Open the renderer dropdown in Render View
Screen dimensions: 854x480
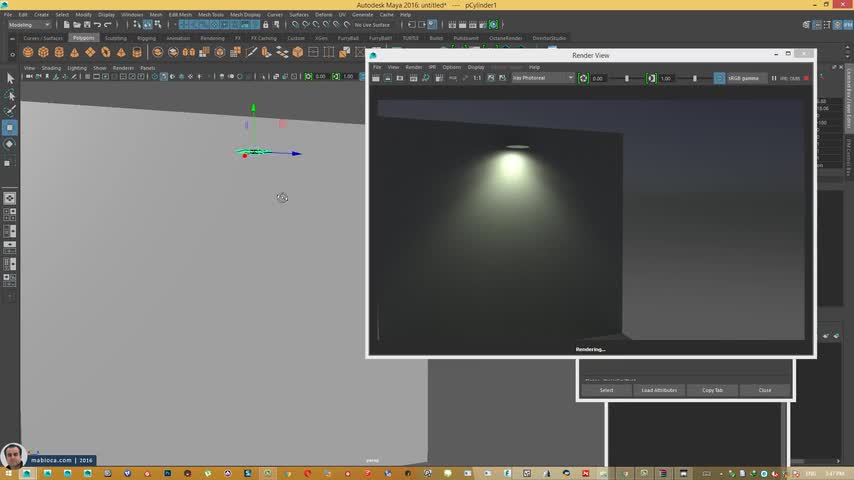[x=543, y=78]
